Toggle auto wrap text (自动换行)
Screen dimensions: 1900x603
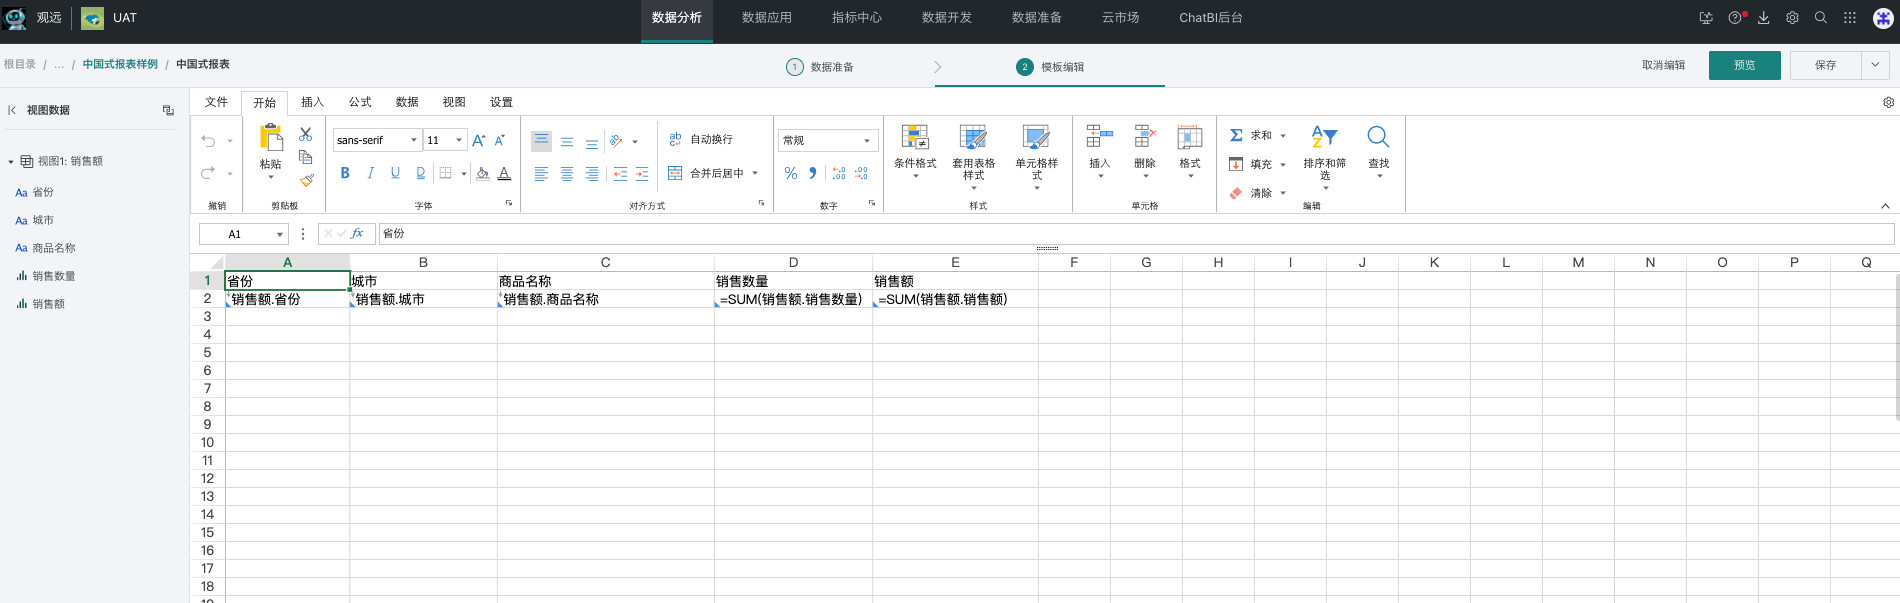(x=701, y=140)
